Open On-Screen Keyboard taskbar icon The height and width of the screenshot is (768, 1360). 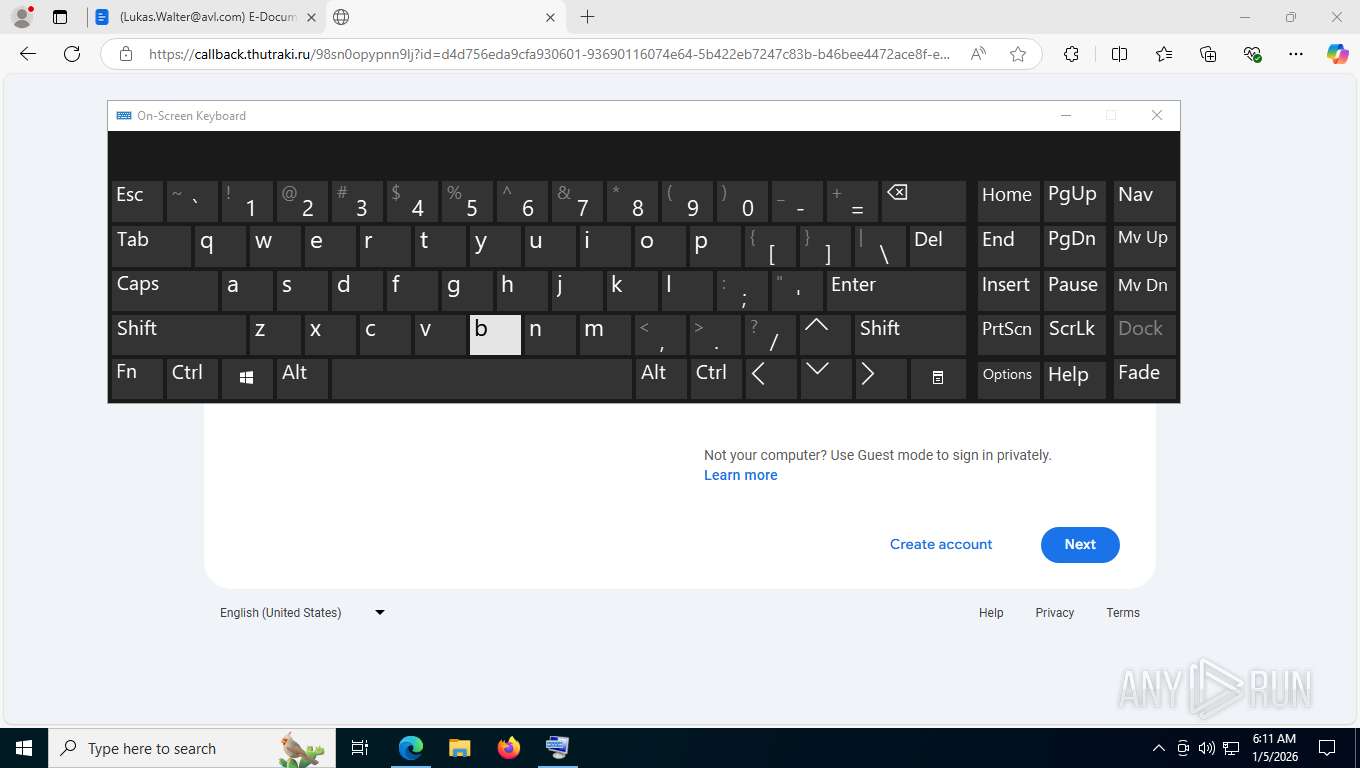point(557,748)
